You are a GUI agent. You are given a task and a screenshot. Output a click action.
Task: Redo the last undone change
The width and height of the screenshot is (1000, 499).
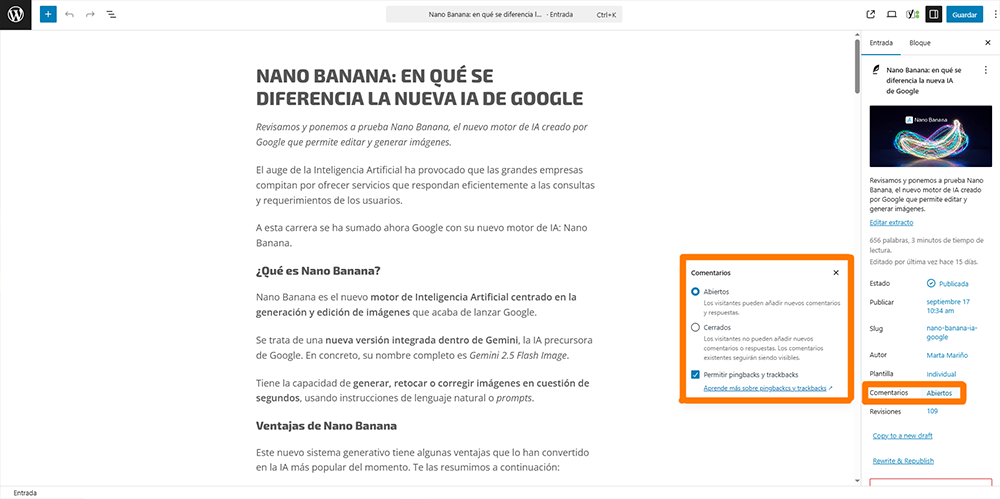click(x=90, y=14)
